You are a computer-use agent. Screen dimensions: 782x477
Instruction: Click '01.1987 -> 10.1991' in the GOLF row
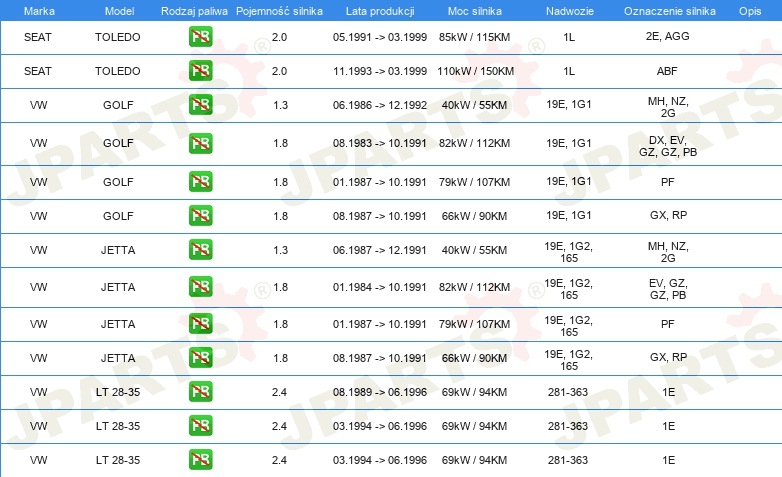(x=380, y=182)
